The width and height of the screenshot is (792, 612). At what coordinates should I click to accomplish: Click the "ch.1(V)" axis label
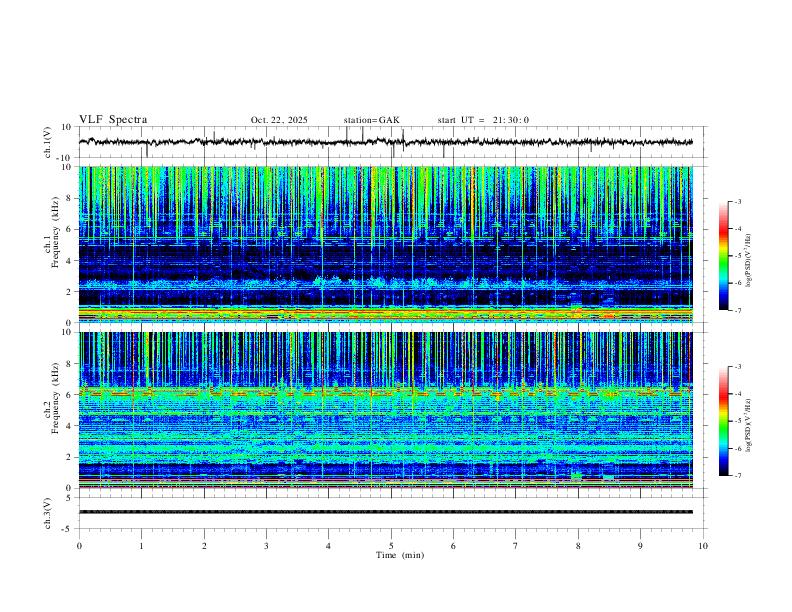[47, 142]
